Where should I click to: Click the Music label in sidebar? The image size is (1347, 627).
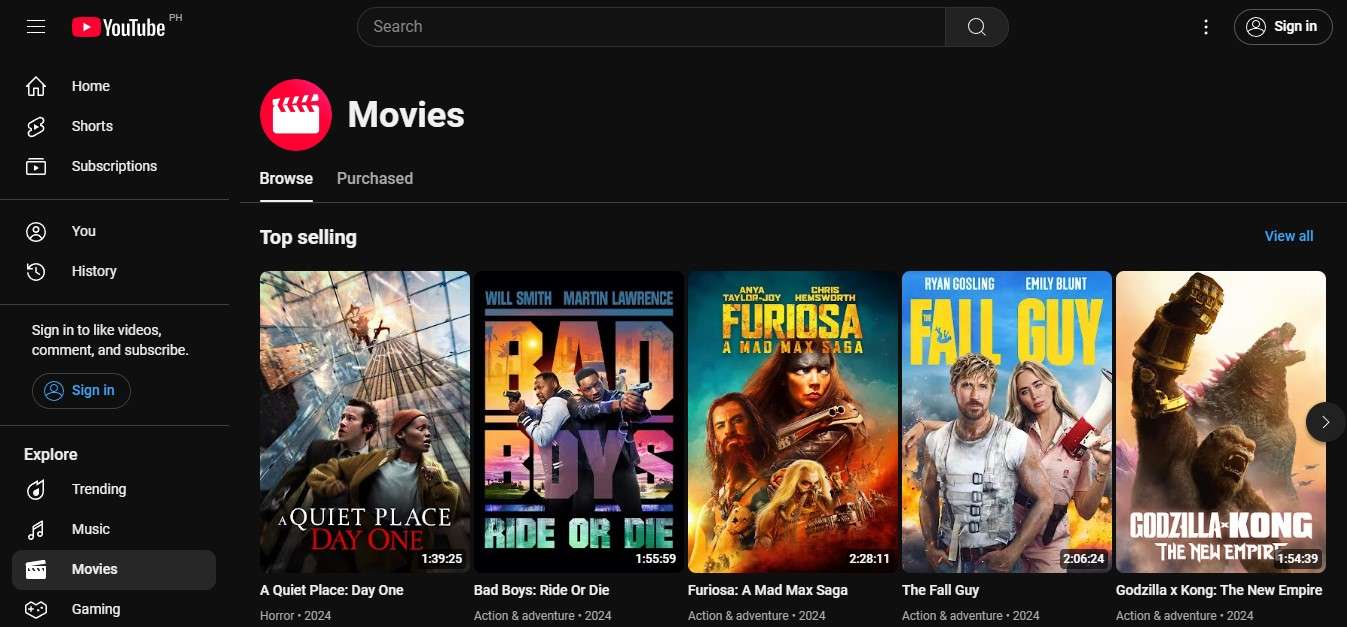(91, 529)
